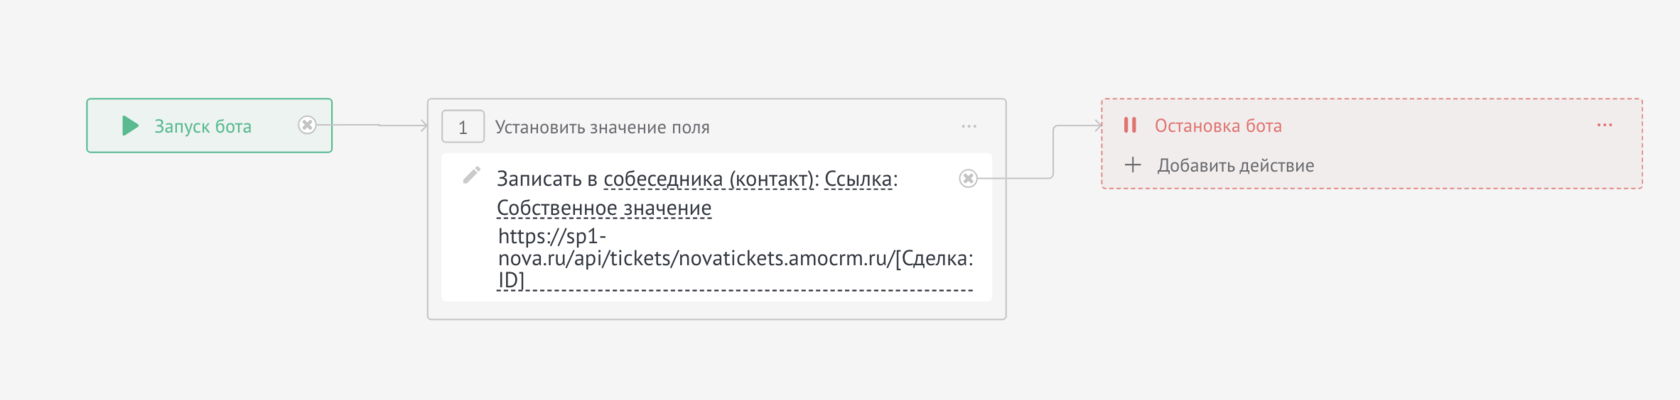Screen dimensions: 1680x400
Task: Open the собеседника (контакт) entity selector
Action: [x=709, y=179]
